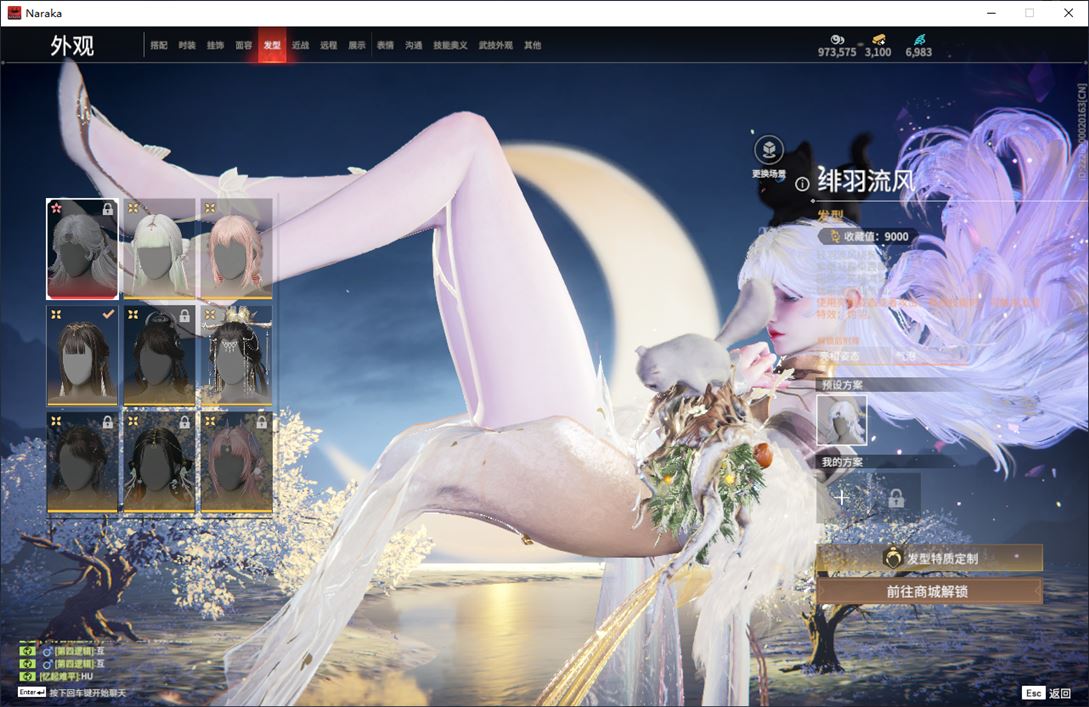Click the preset hairstyle thumbnail under 预设方案
Image resolution: width=1089 pixels, height=707 pixels.
[x=842, y=420]
